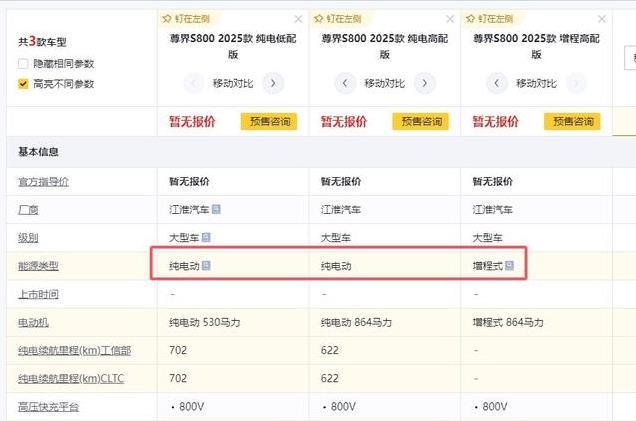Pin the 增程高配版 column to the left
This screenshot has height=421, width=636.
pyautogui.click(x=489, y=19)
